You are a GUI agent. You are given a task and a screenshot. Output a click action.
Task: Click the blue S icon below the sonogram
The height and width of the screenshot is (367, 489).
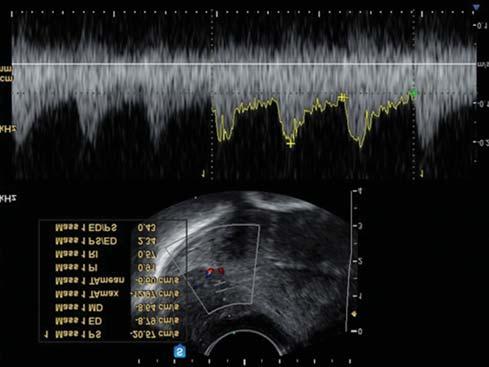point(180,352)
